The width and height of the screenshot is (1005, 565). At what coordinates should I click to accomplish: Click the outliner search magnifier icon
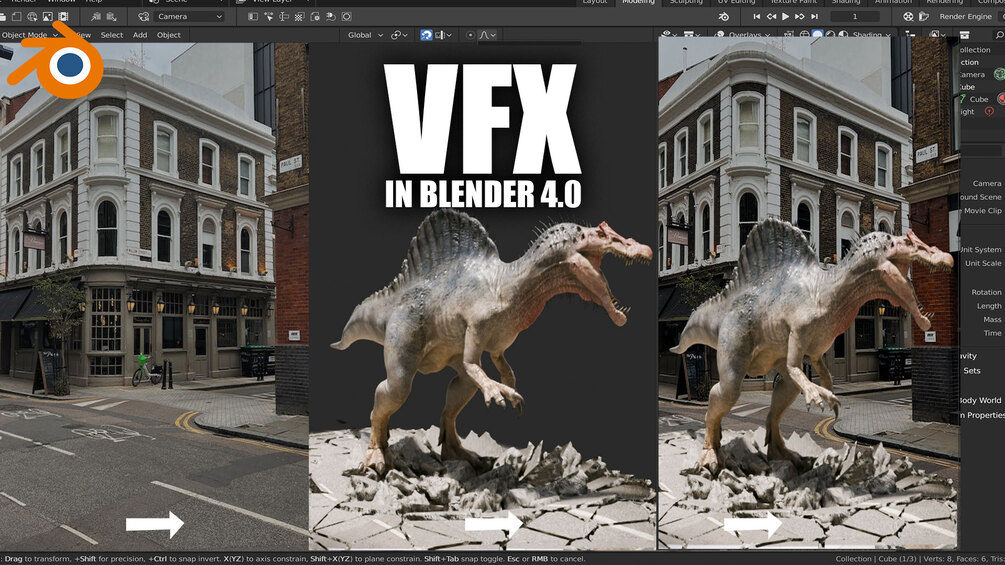[x=1000, y=35]
